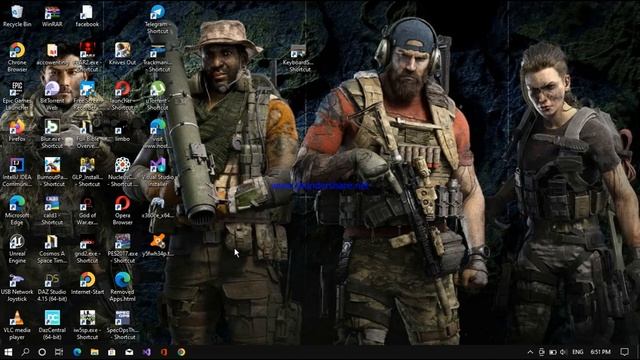The width and height of the screenshot is (640, 360).
Task: Open Microsoft Store from the taskbar
Action: [x=111, y=352]
